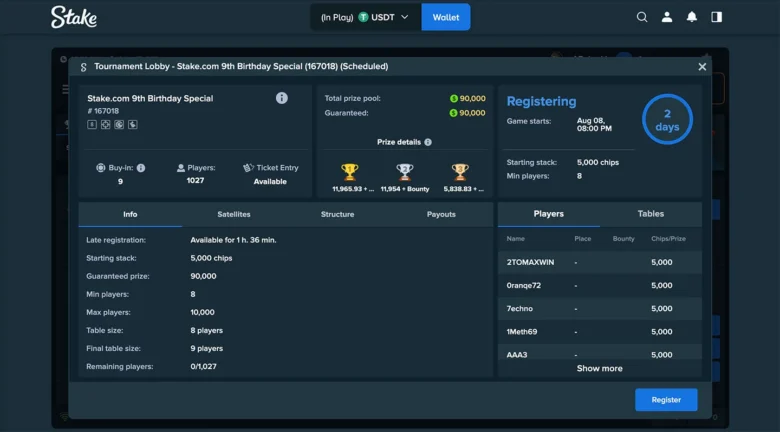780x432 pixels.
Task: Click the 'Available for 1 h. 36 min.' value
Action: click(x=233, y=240)
